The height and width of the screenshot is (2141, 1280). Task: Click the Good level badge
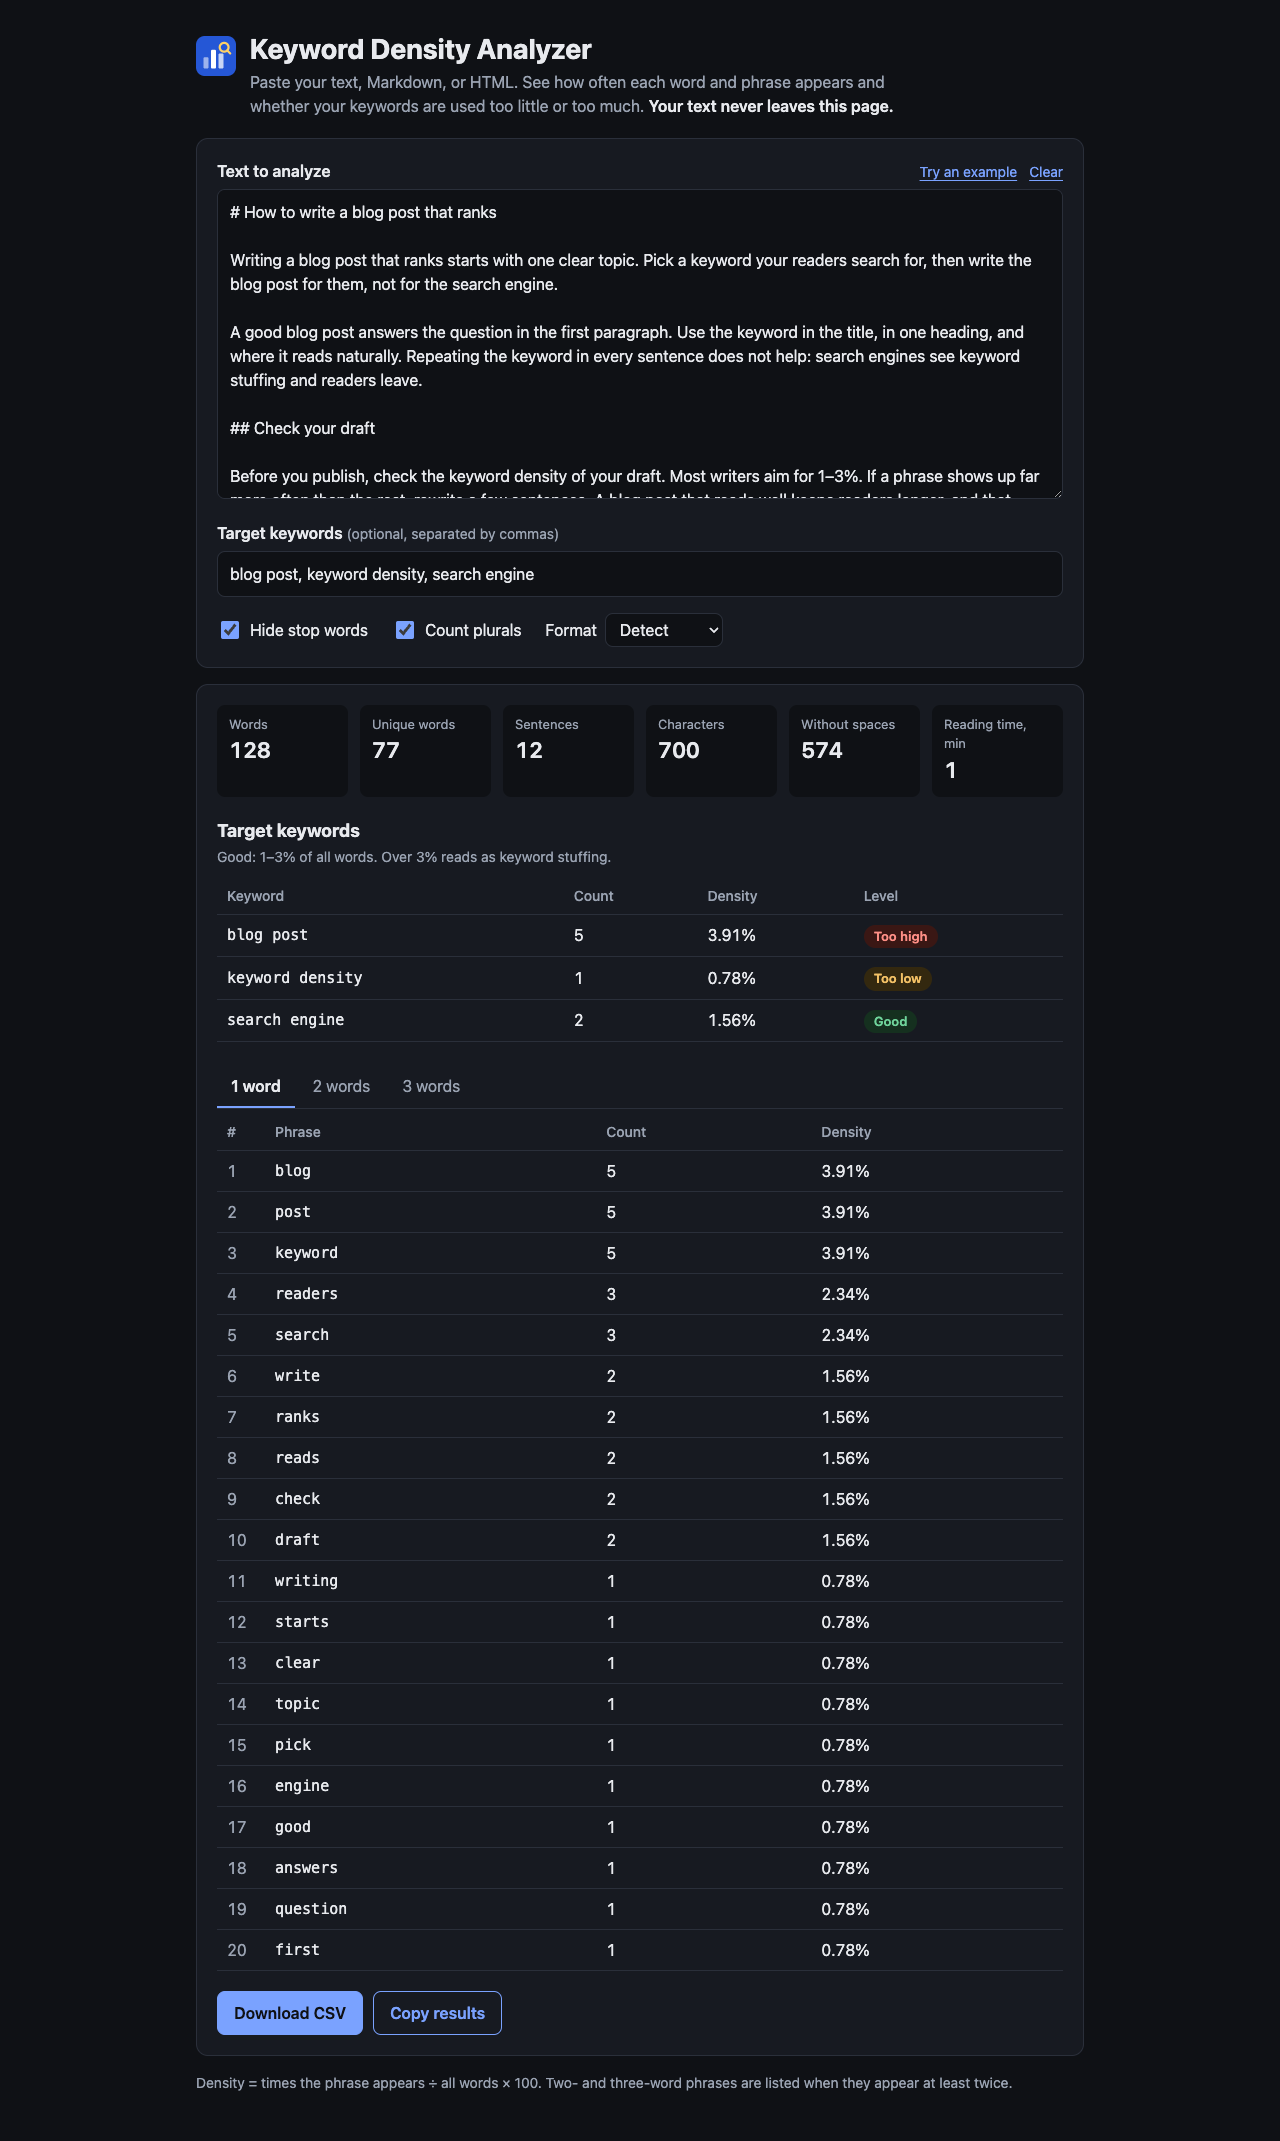click(890, 1021)
